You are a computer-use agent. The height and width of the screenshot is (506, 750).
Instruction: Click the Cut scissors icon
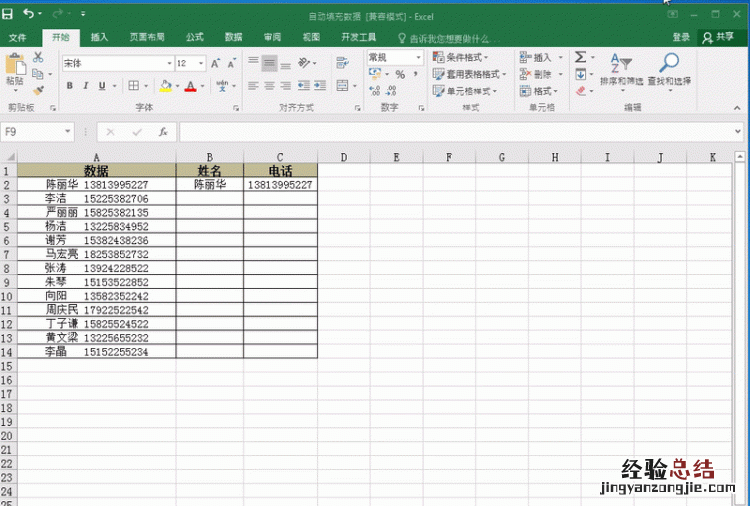point(38,58)
